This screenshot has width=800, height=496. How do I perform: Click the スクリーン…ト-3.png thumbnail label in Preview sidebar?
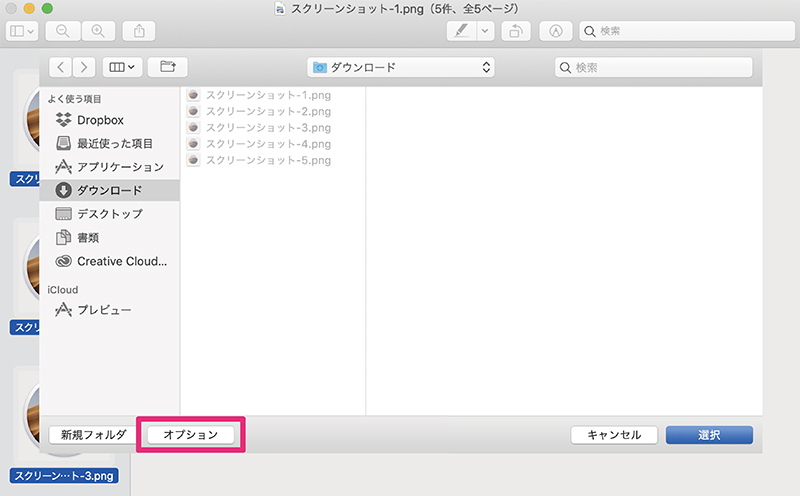(x=64, y=476)
